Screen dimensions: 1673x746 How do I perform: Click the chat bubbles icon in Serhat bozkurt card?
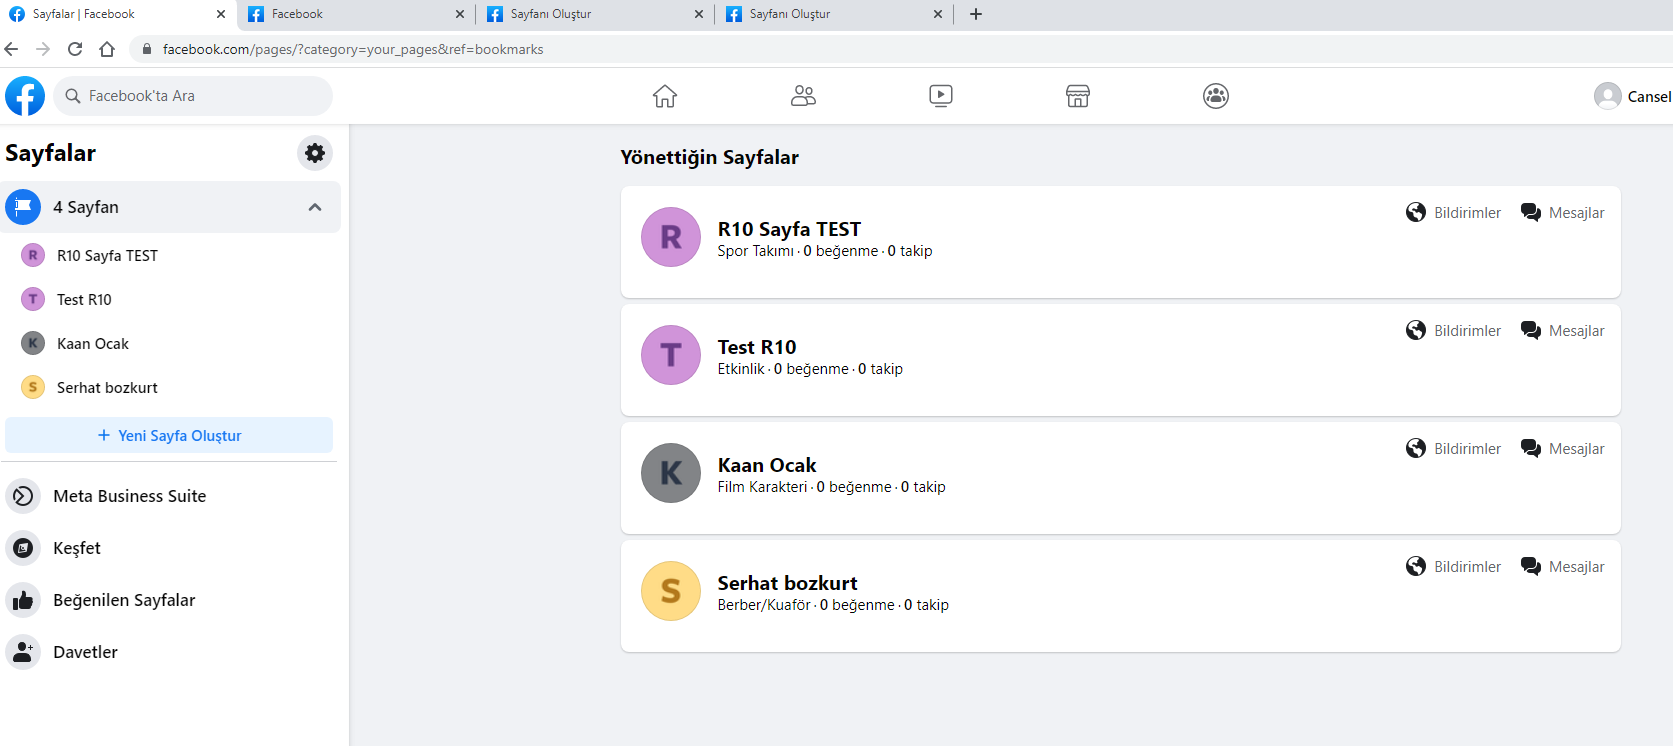tap(1531, 566)
